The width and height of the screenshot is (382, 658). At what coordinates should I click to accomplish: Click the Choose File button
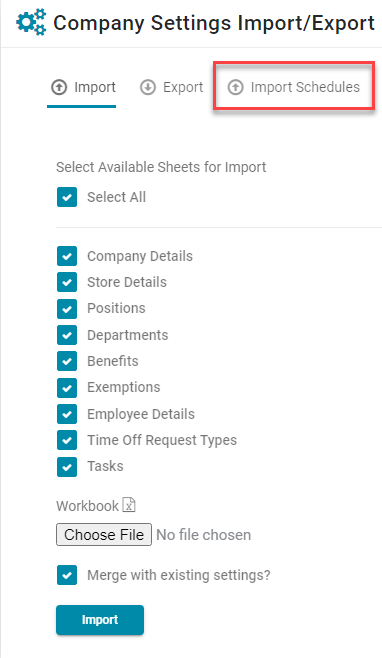point(104,534)
